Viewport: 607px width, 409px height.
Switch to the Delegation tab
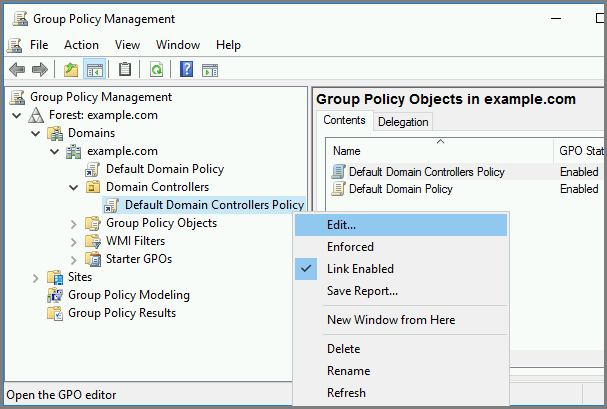point(403,122)
